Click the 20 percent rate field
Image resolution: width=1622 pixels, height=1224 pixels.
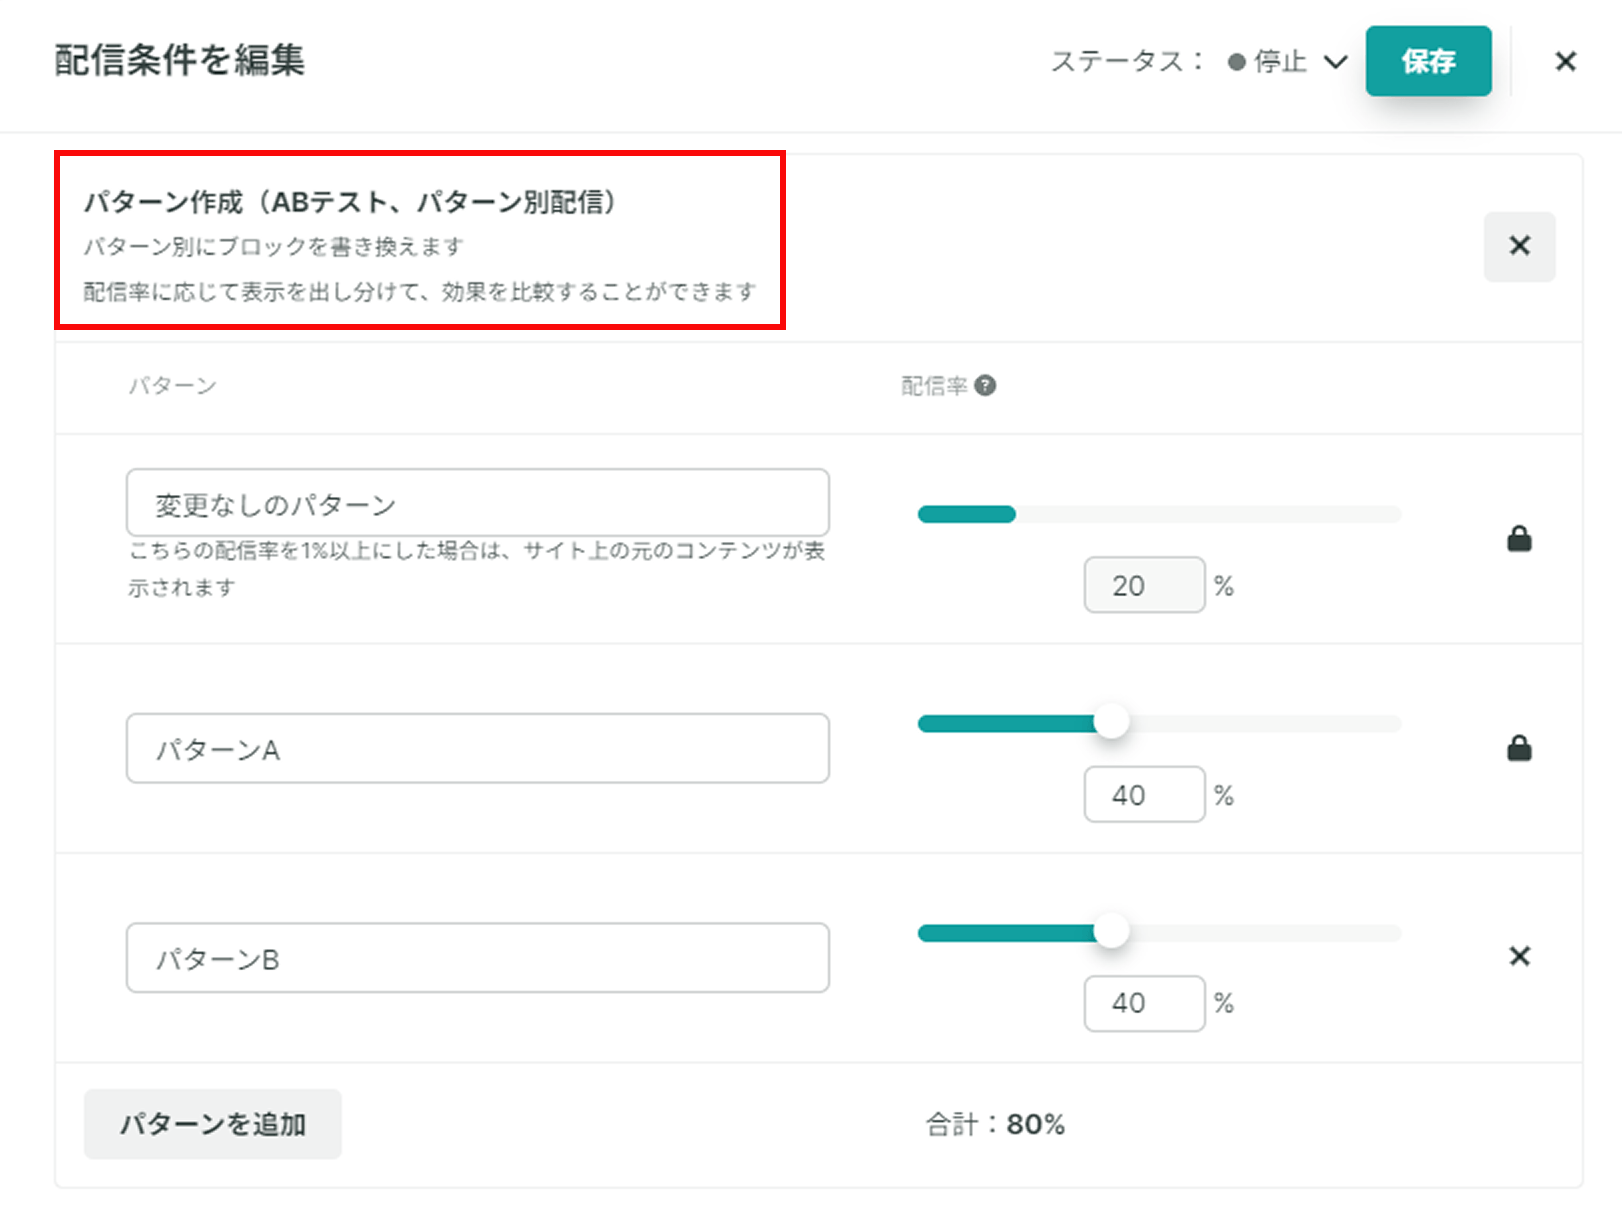[1144, 585]
